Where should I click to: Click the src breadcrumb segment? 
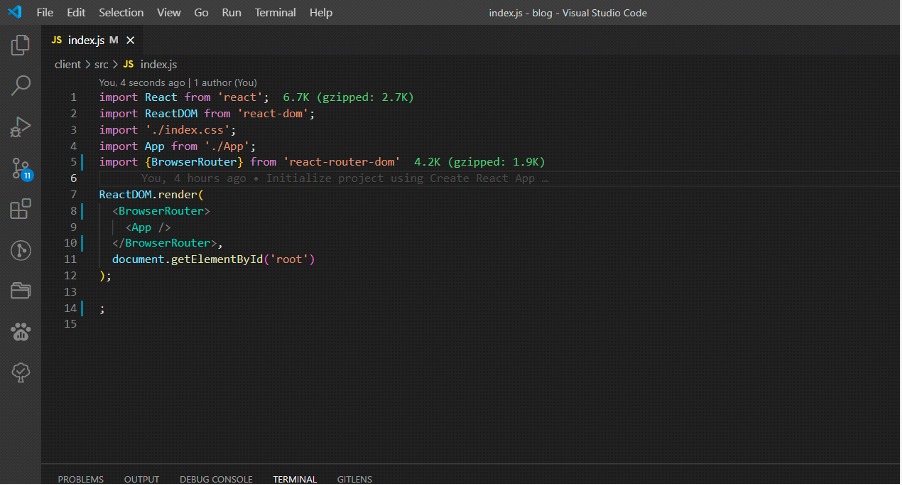(x=101, y=64)
